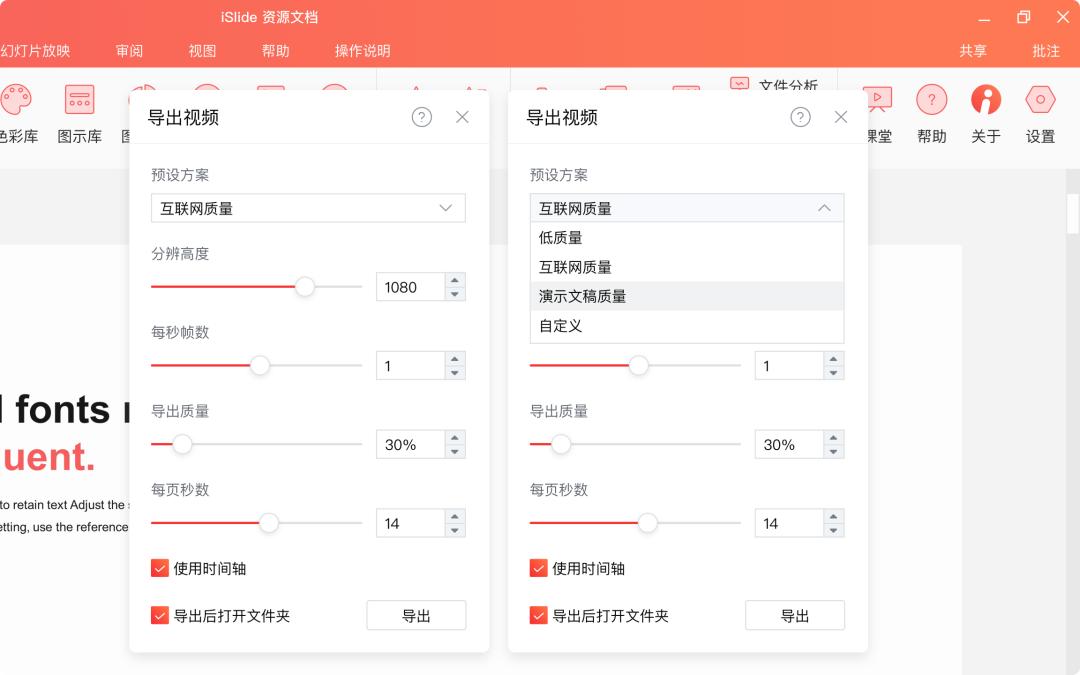This screenshot has width=1080, height=675.
Task: Open the 视图 menu tab
Action: [x=202, y=51]
